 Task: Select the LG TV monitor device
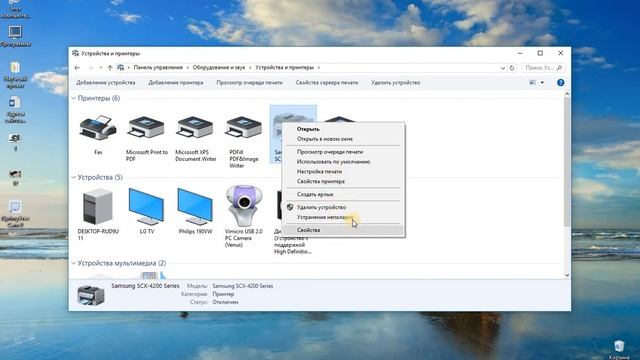[146, 207]
